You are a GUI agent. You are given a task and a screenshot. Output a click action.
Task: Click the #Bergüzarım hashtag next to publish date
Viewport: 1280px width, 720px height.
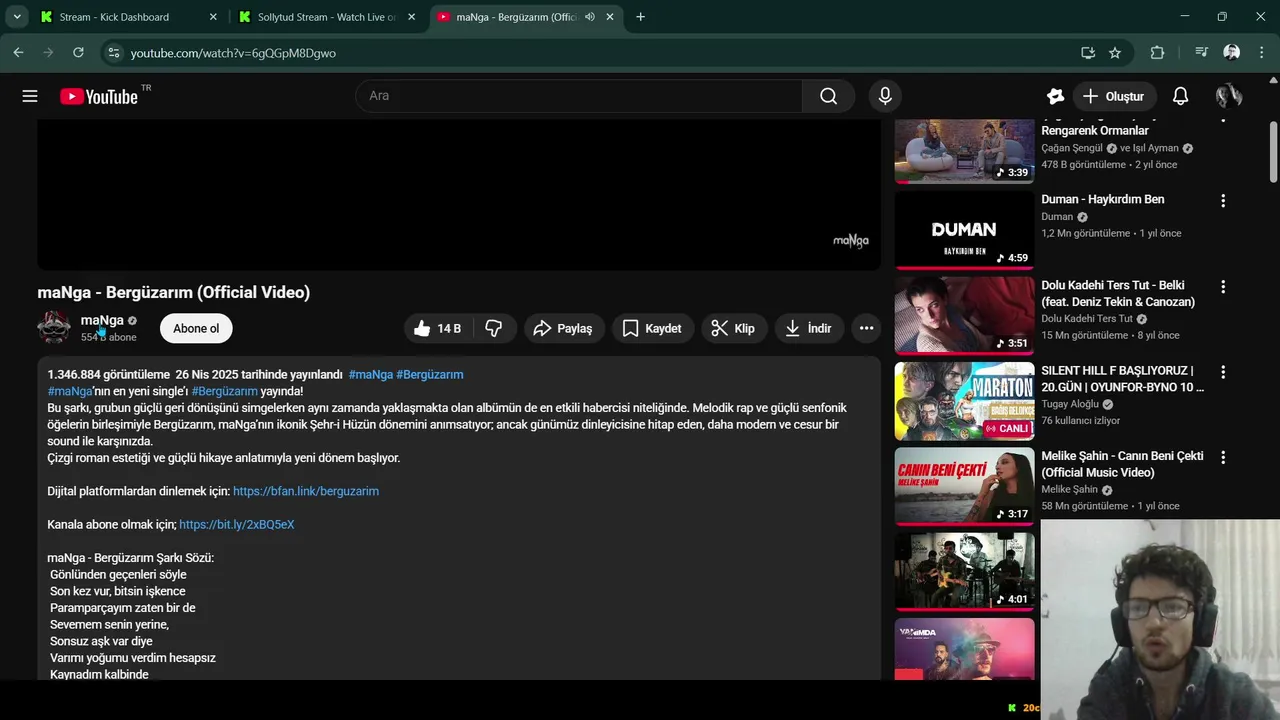pyautogui.click(x=430, y=374)
